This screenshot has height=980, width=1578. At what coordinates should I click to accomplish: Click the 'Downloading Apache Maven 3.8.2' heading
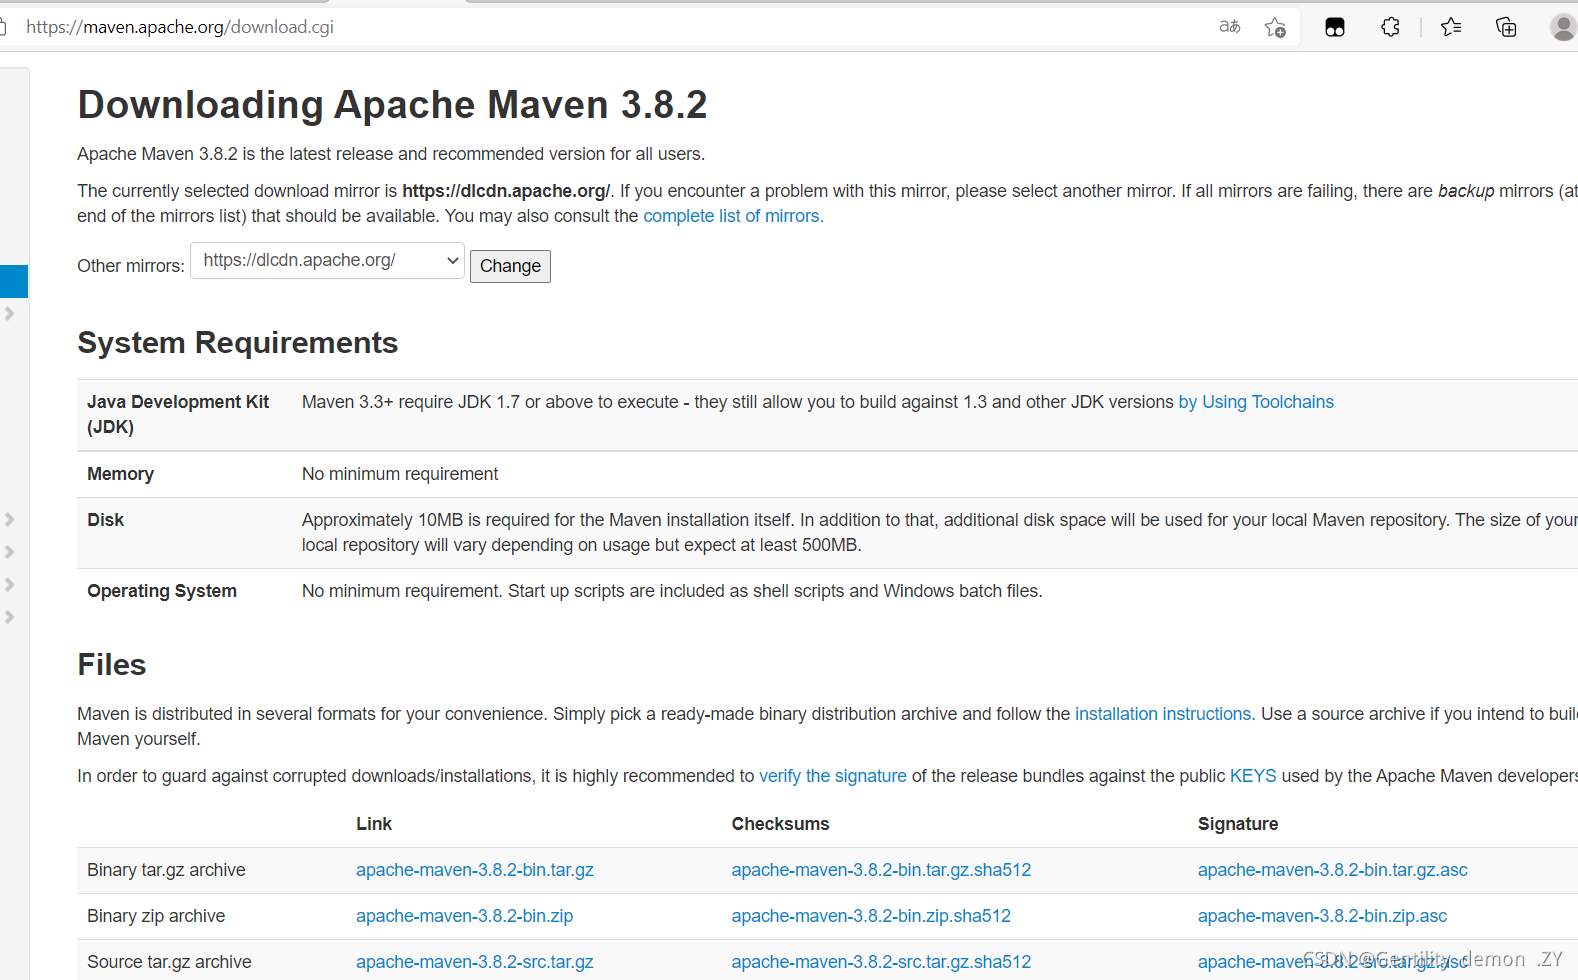(392, 105)
